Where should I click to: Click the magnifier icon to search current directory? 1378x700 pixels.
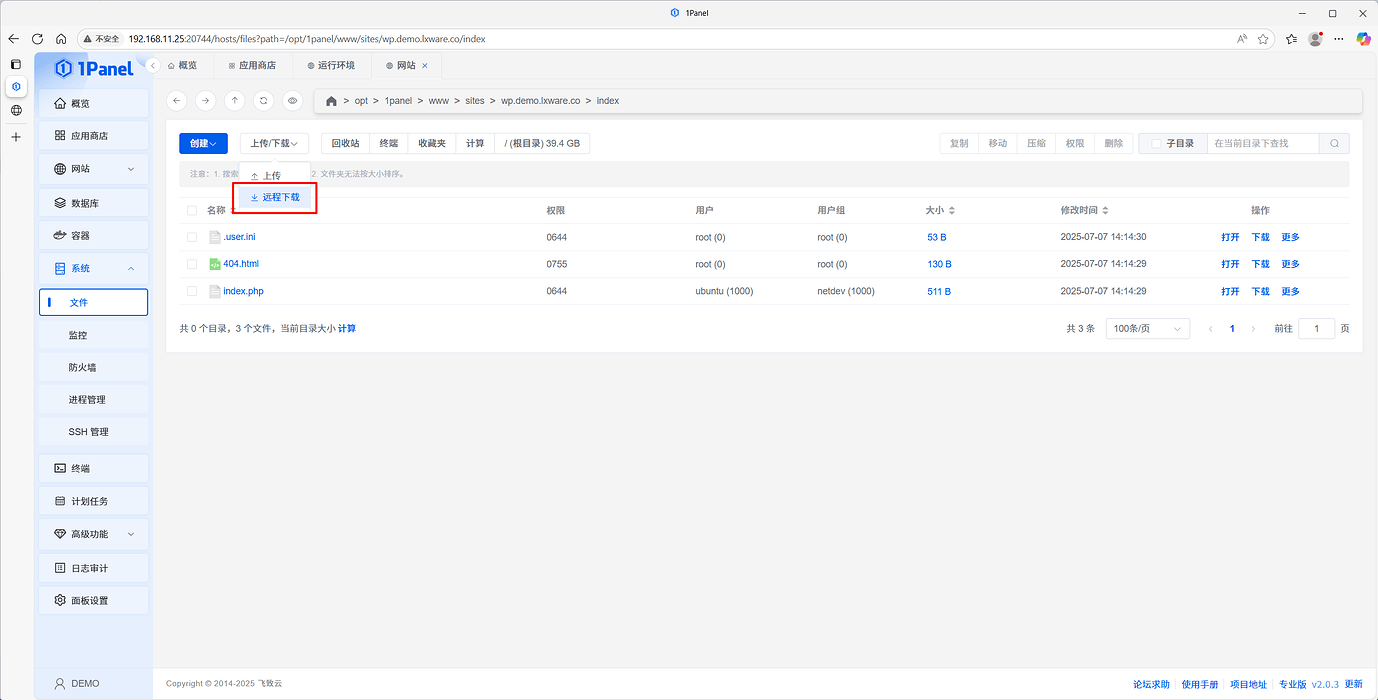(1334, 143)
